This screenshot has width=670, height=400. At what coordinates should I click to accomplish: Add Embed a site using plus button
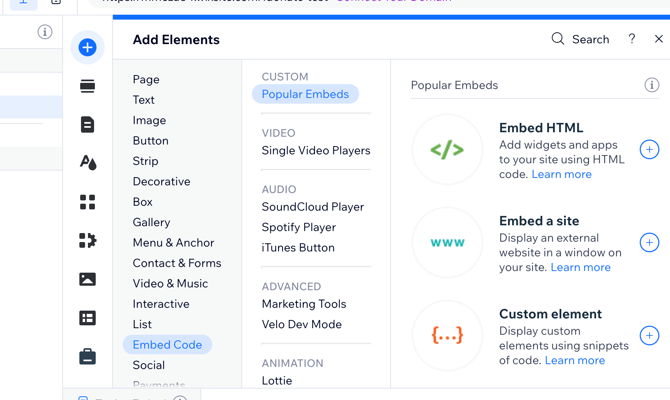649,243
